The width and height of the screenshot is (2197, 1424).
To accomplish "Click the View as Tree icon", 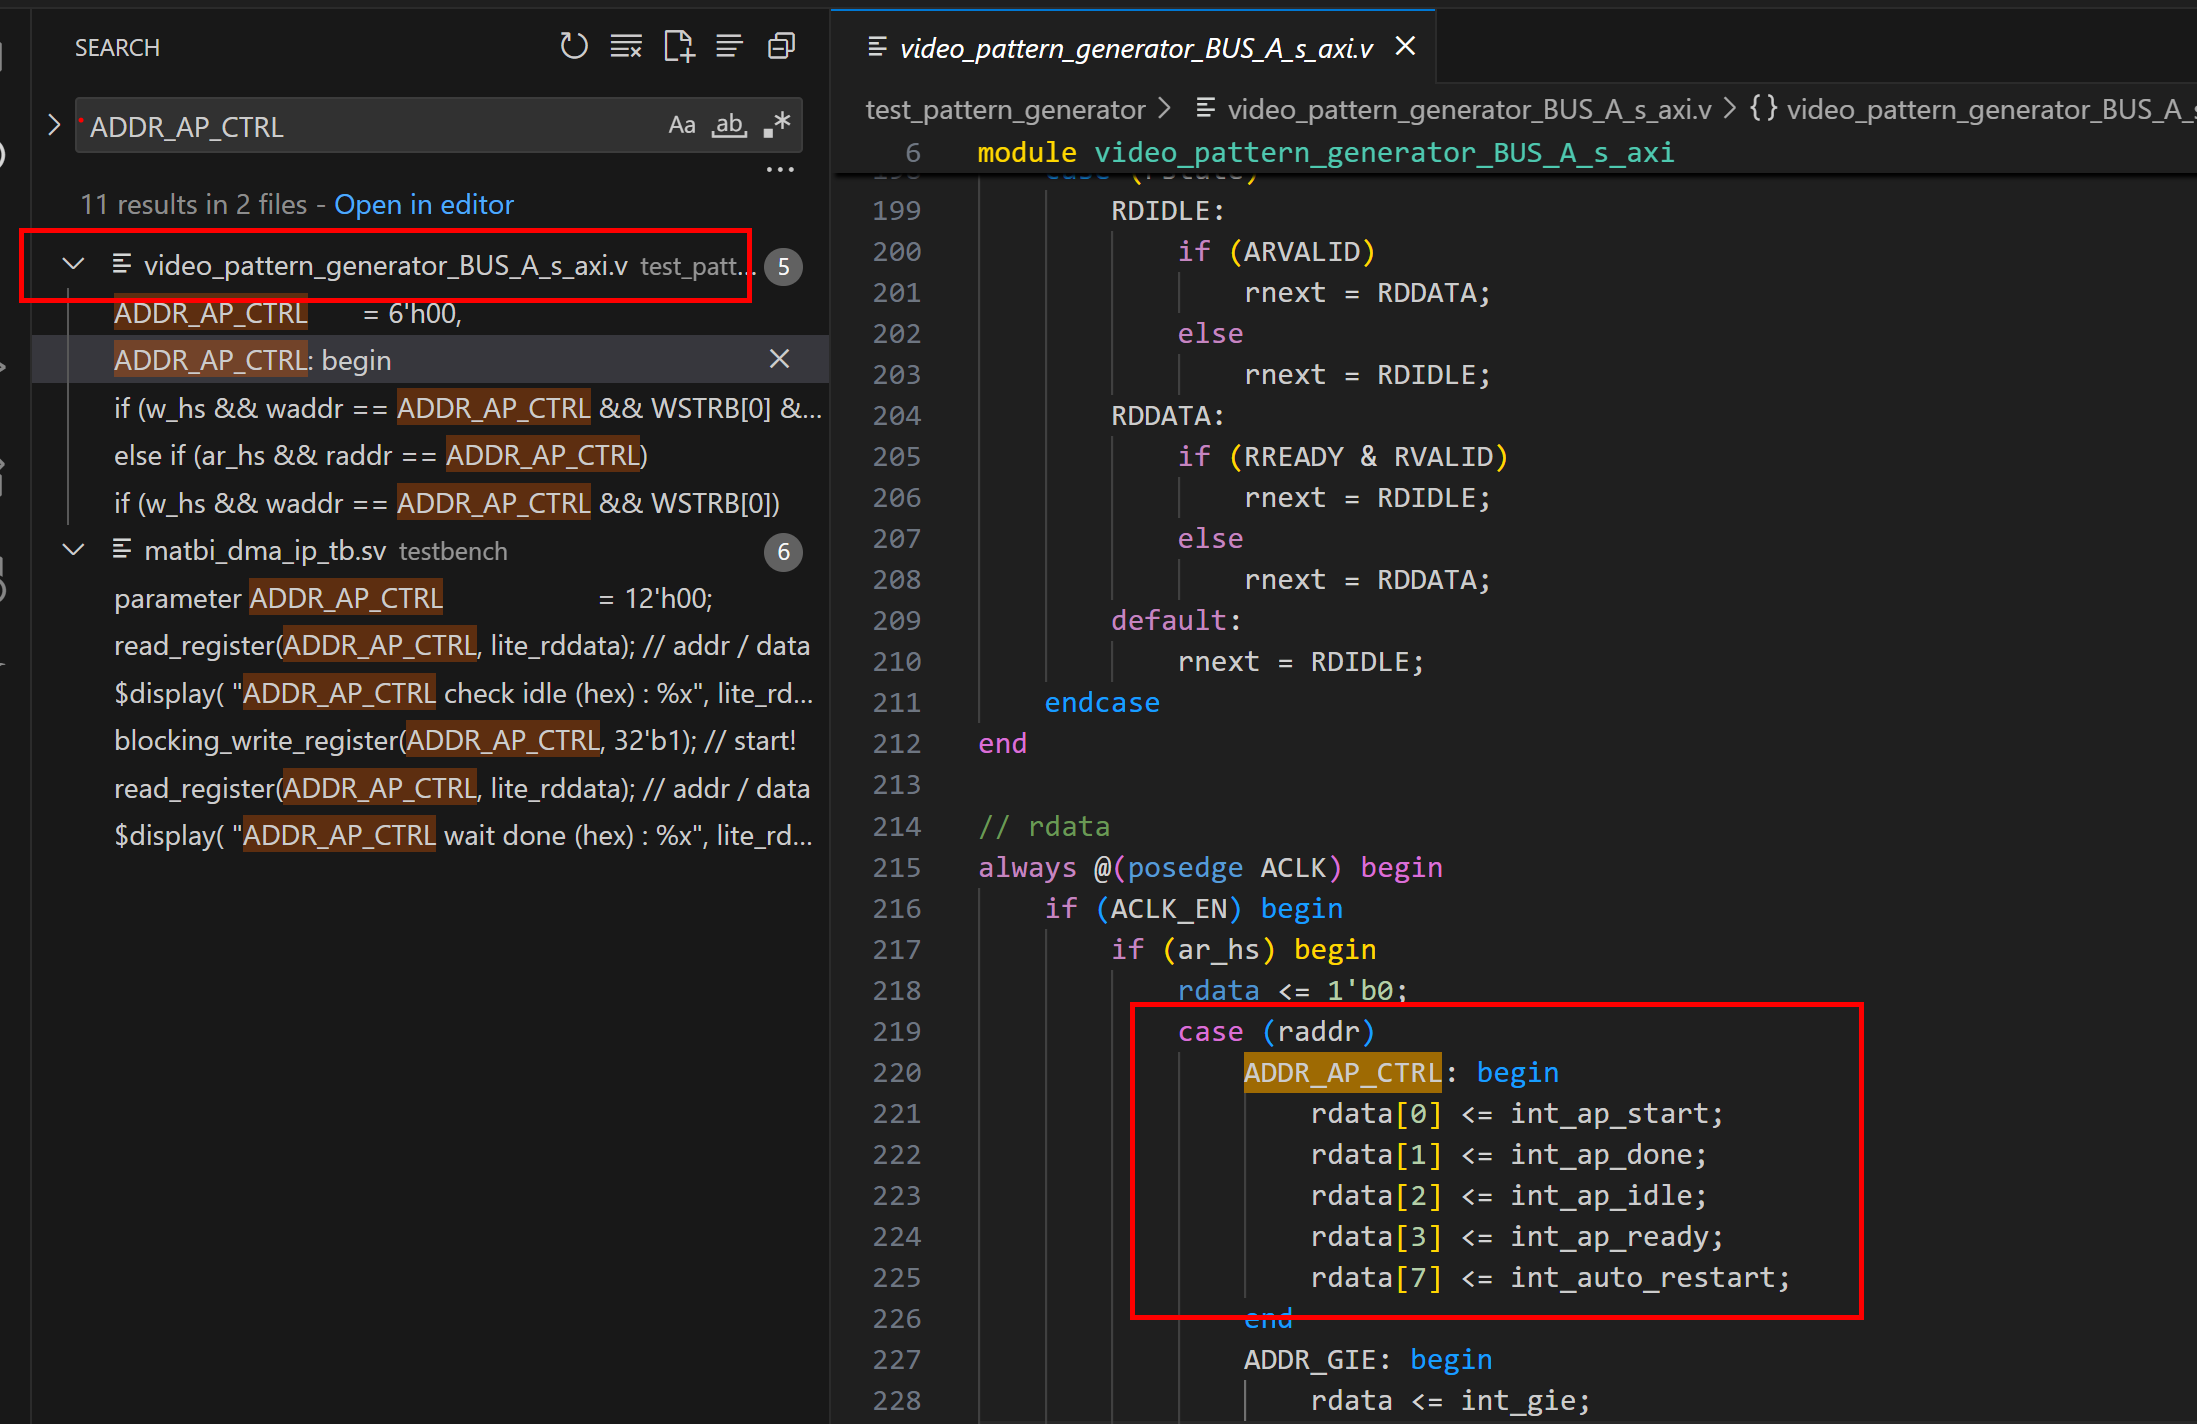I will click(730, 46).
